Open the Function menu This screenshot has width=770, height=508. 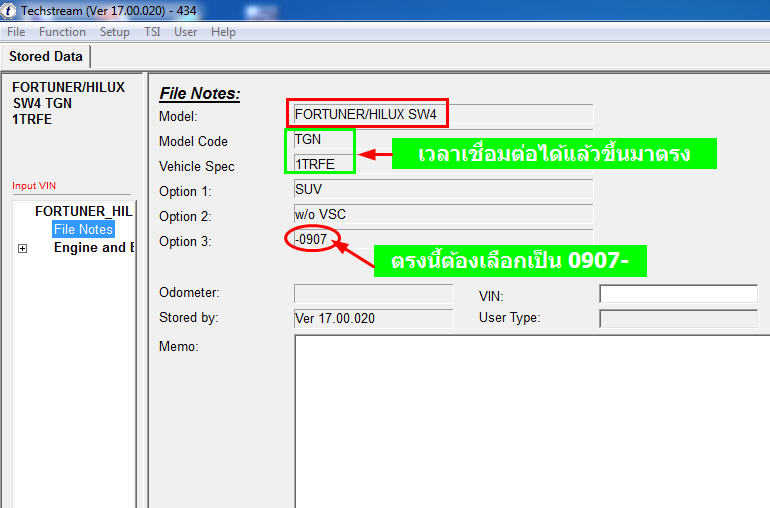pos(62,32)
